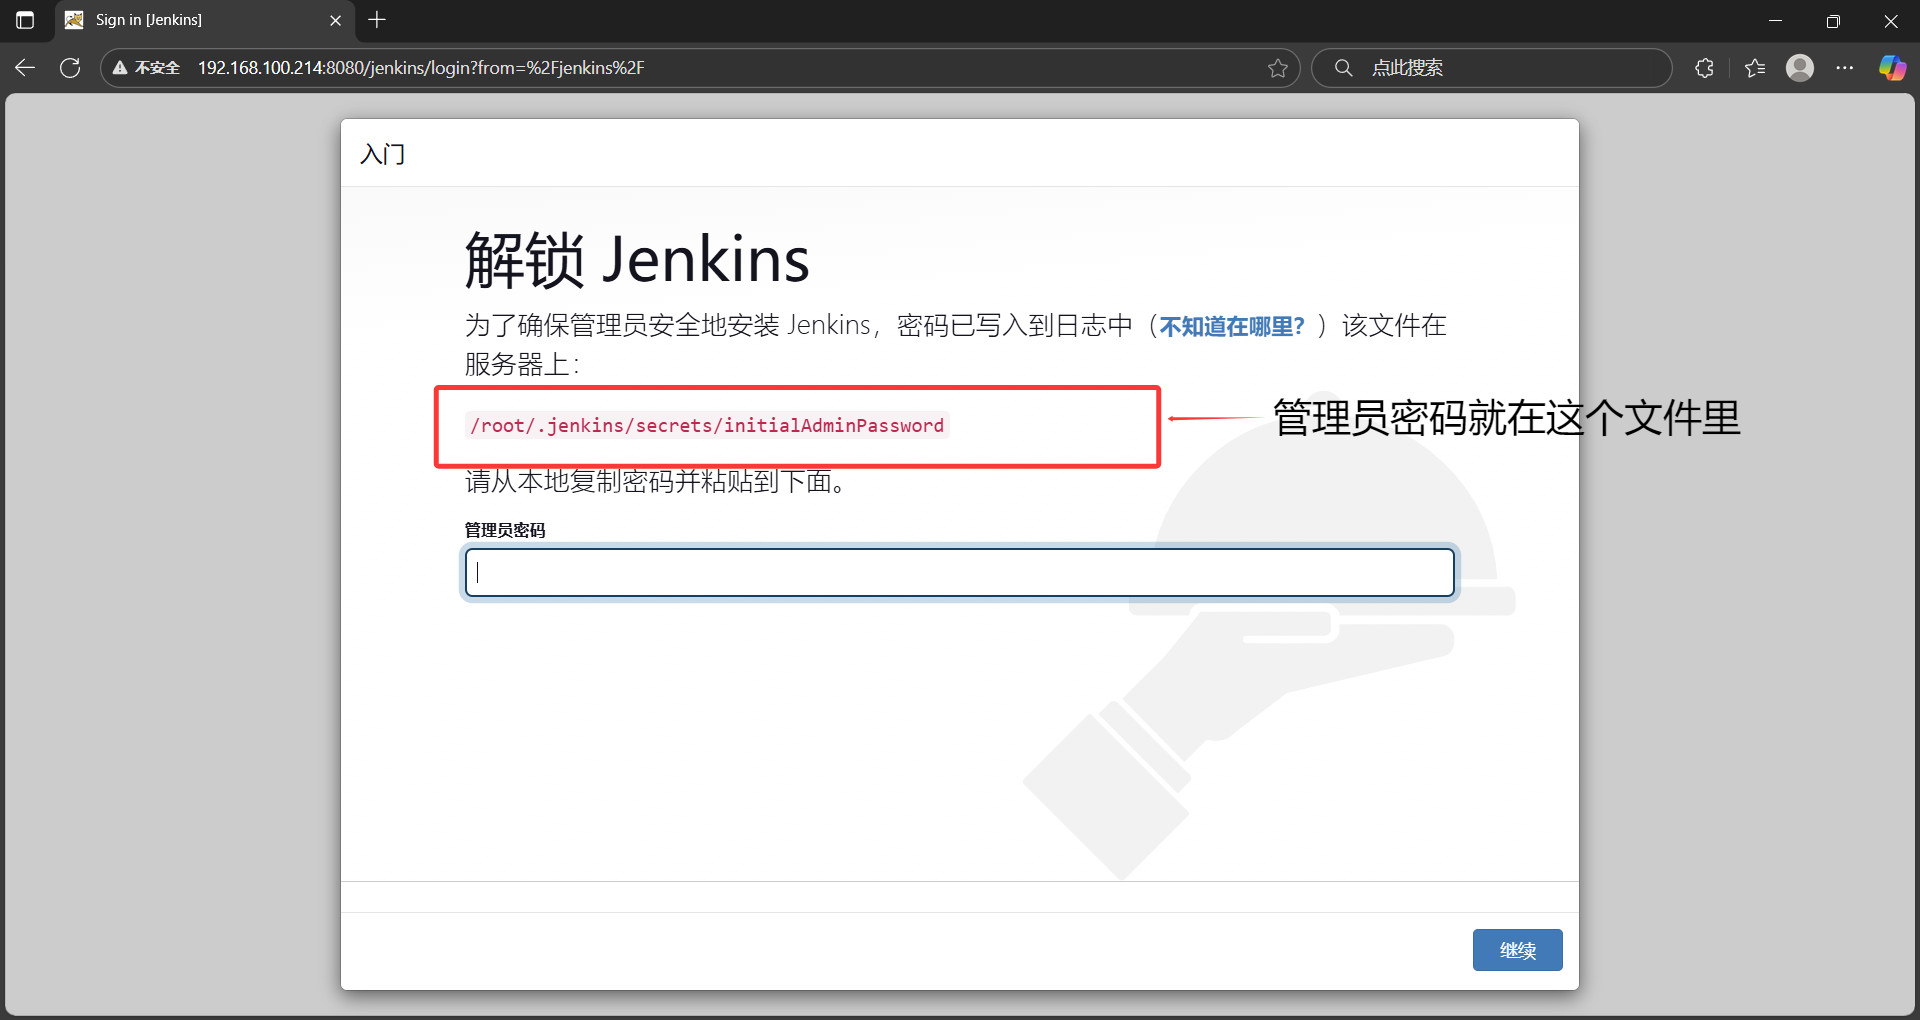Image resolution: width=1920 pixels, height=1020 pixels.
Task: Open a new browser tab
Action: 377,20
